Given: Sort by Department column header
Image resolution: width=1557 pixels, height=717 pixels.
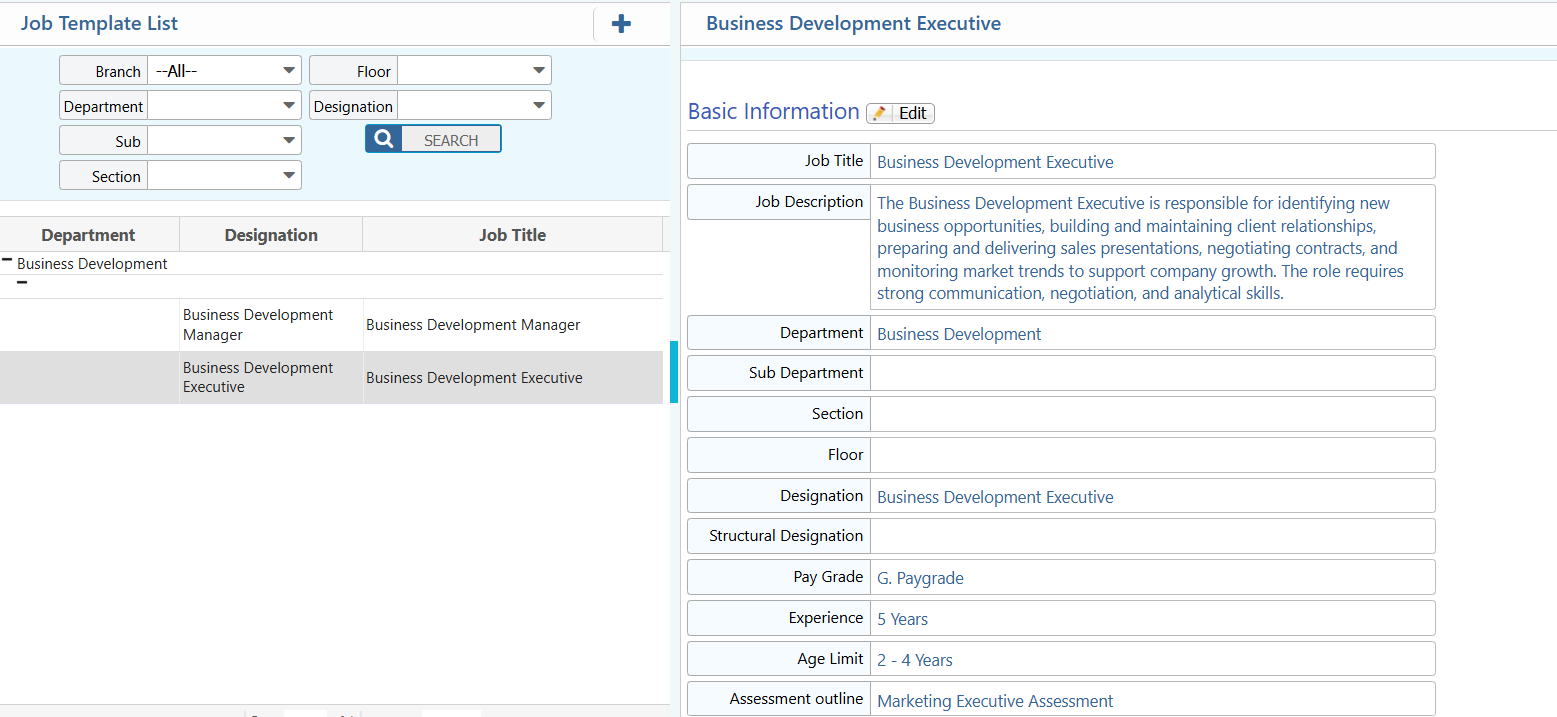Looking at the screenshot, I should tap(88, 235).
